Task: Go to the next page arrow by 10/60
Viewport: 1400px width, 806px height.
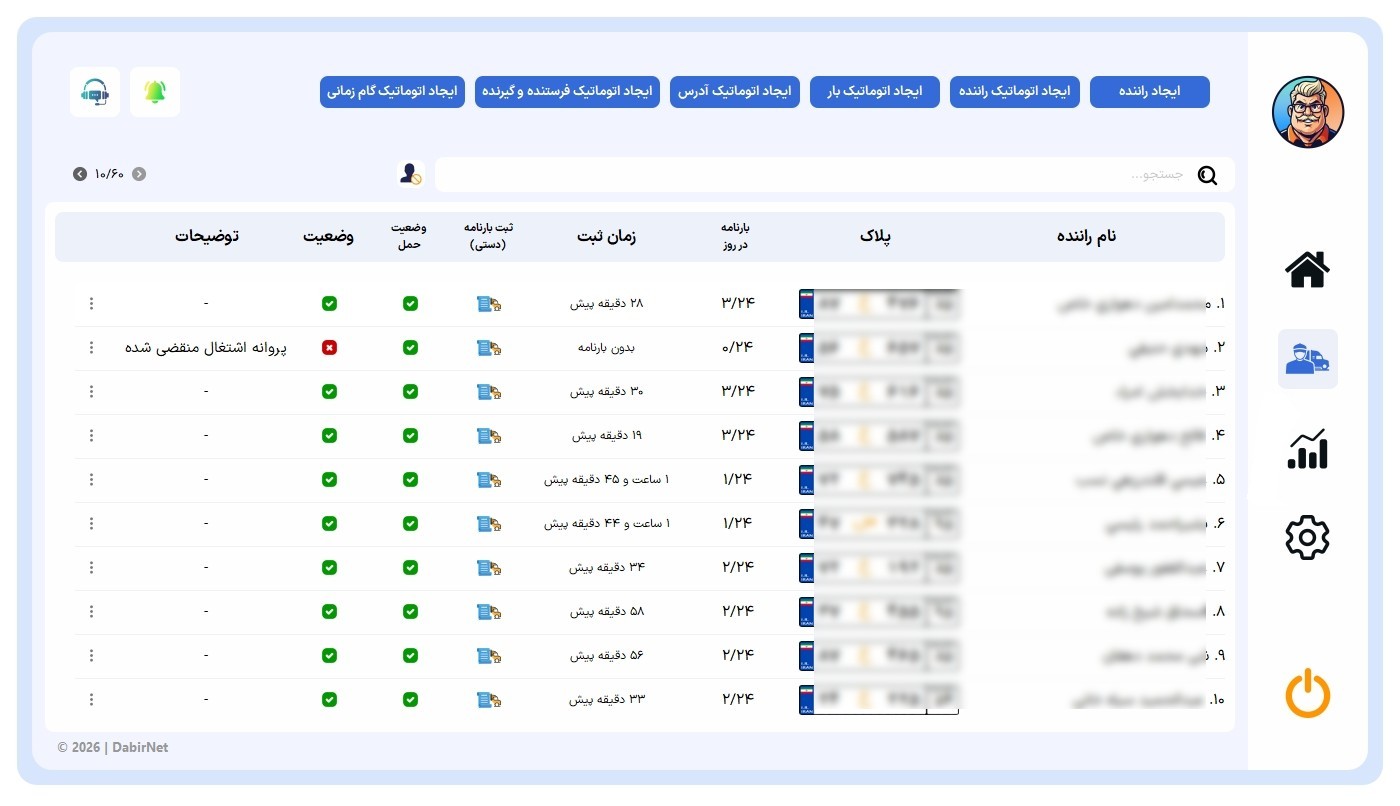Action: [x=80, y=174]
